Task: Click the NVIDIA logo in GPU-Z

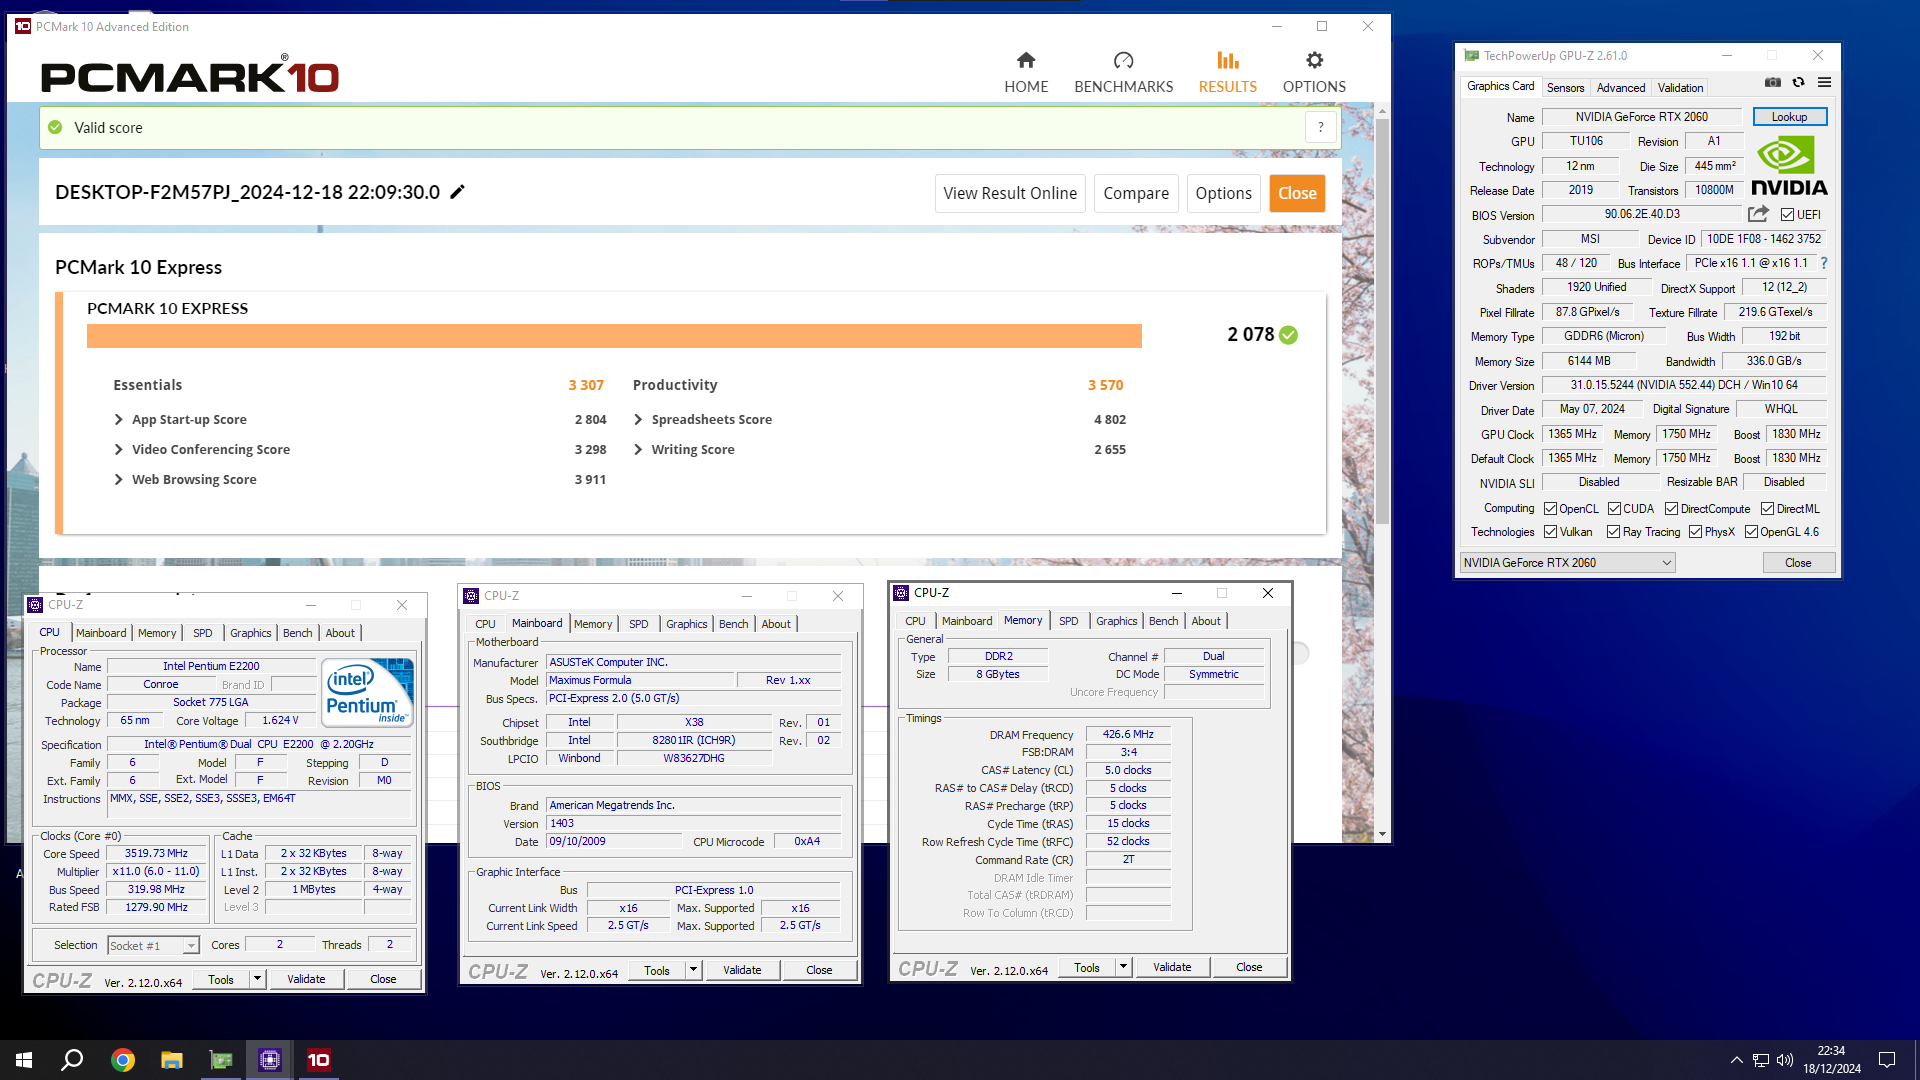Action: tap(1789, 165)
